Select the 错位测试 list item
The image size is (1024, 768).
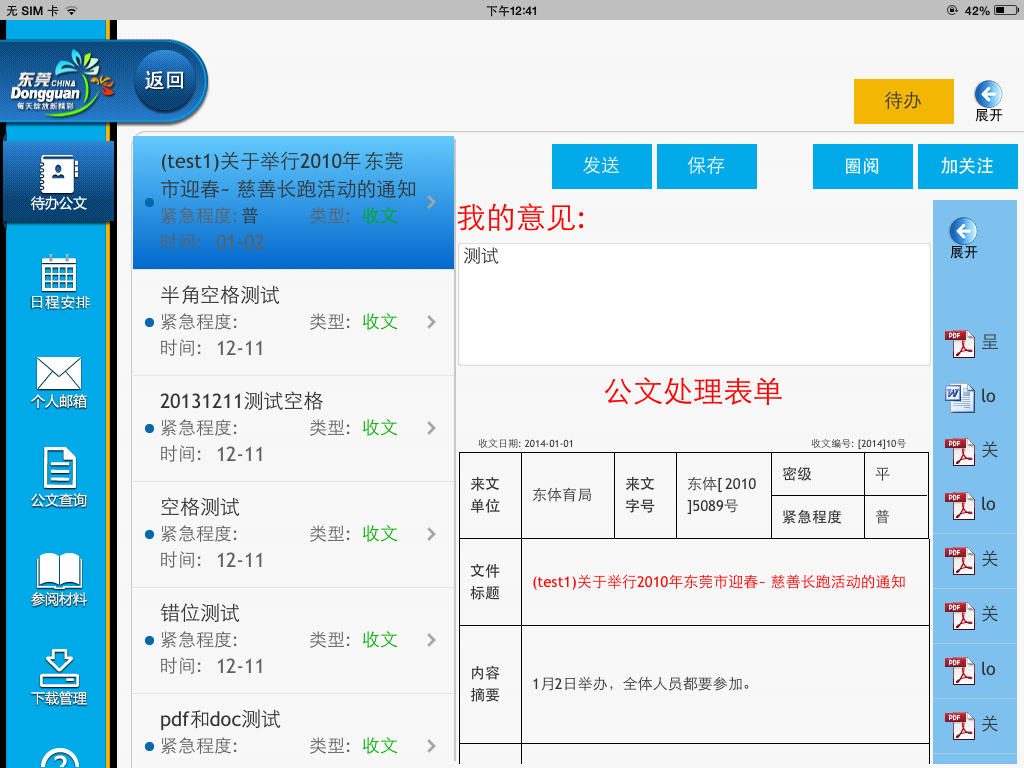pyautogui.click(x=293, y=641)
